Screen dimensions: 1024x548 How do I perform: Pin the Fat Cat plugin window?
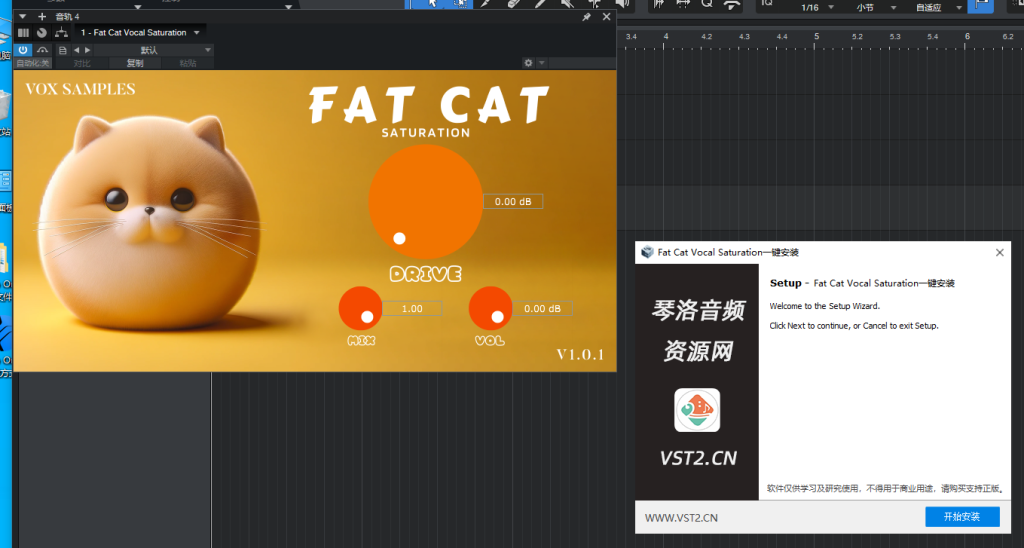click(586, 17)
